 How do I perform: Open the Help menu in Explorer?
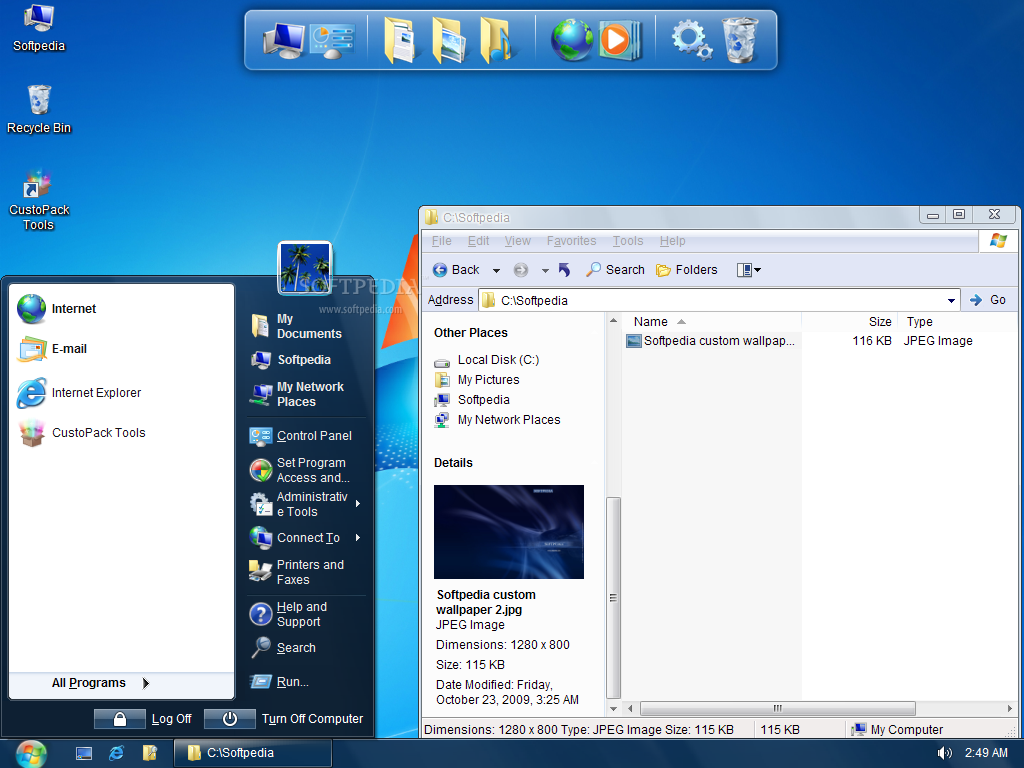(x=672, y=241)
